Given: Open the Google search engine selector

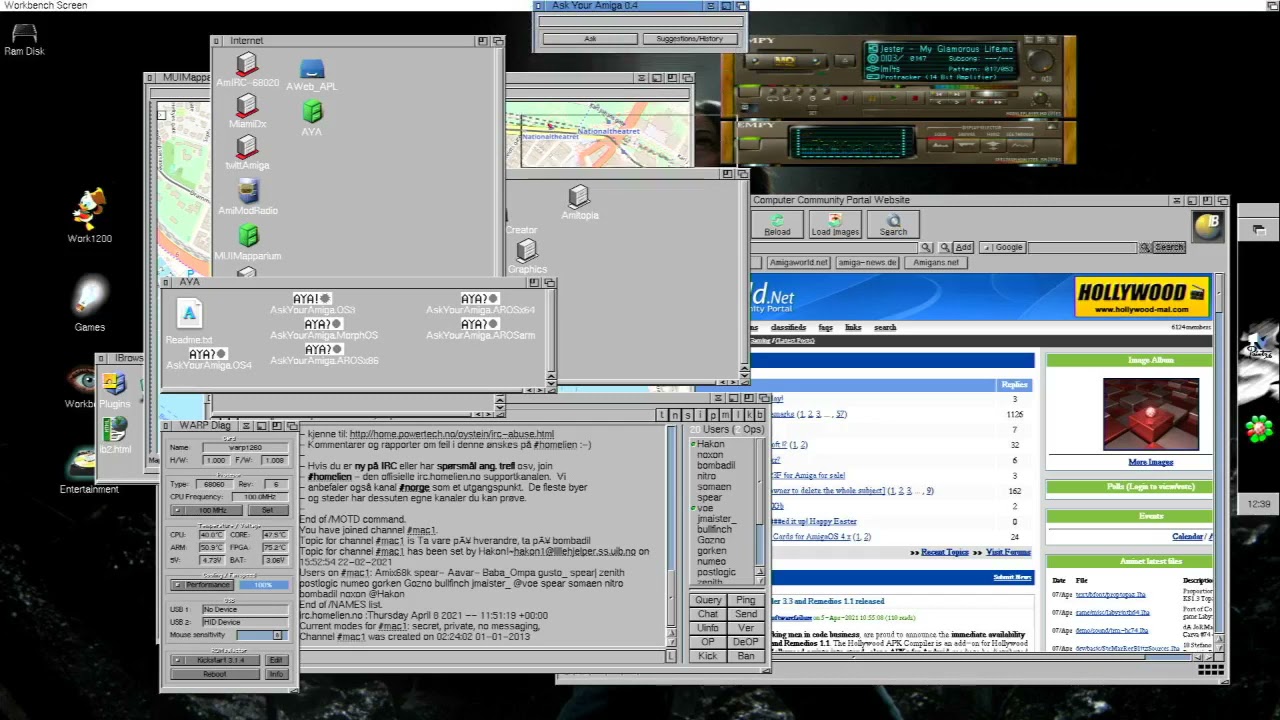Looking at the screenshot, I should tap(1002, 247).
